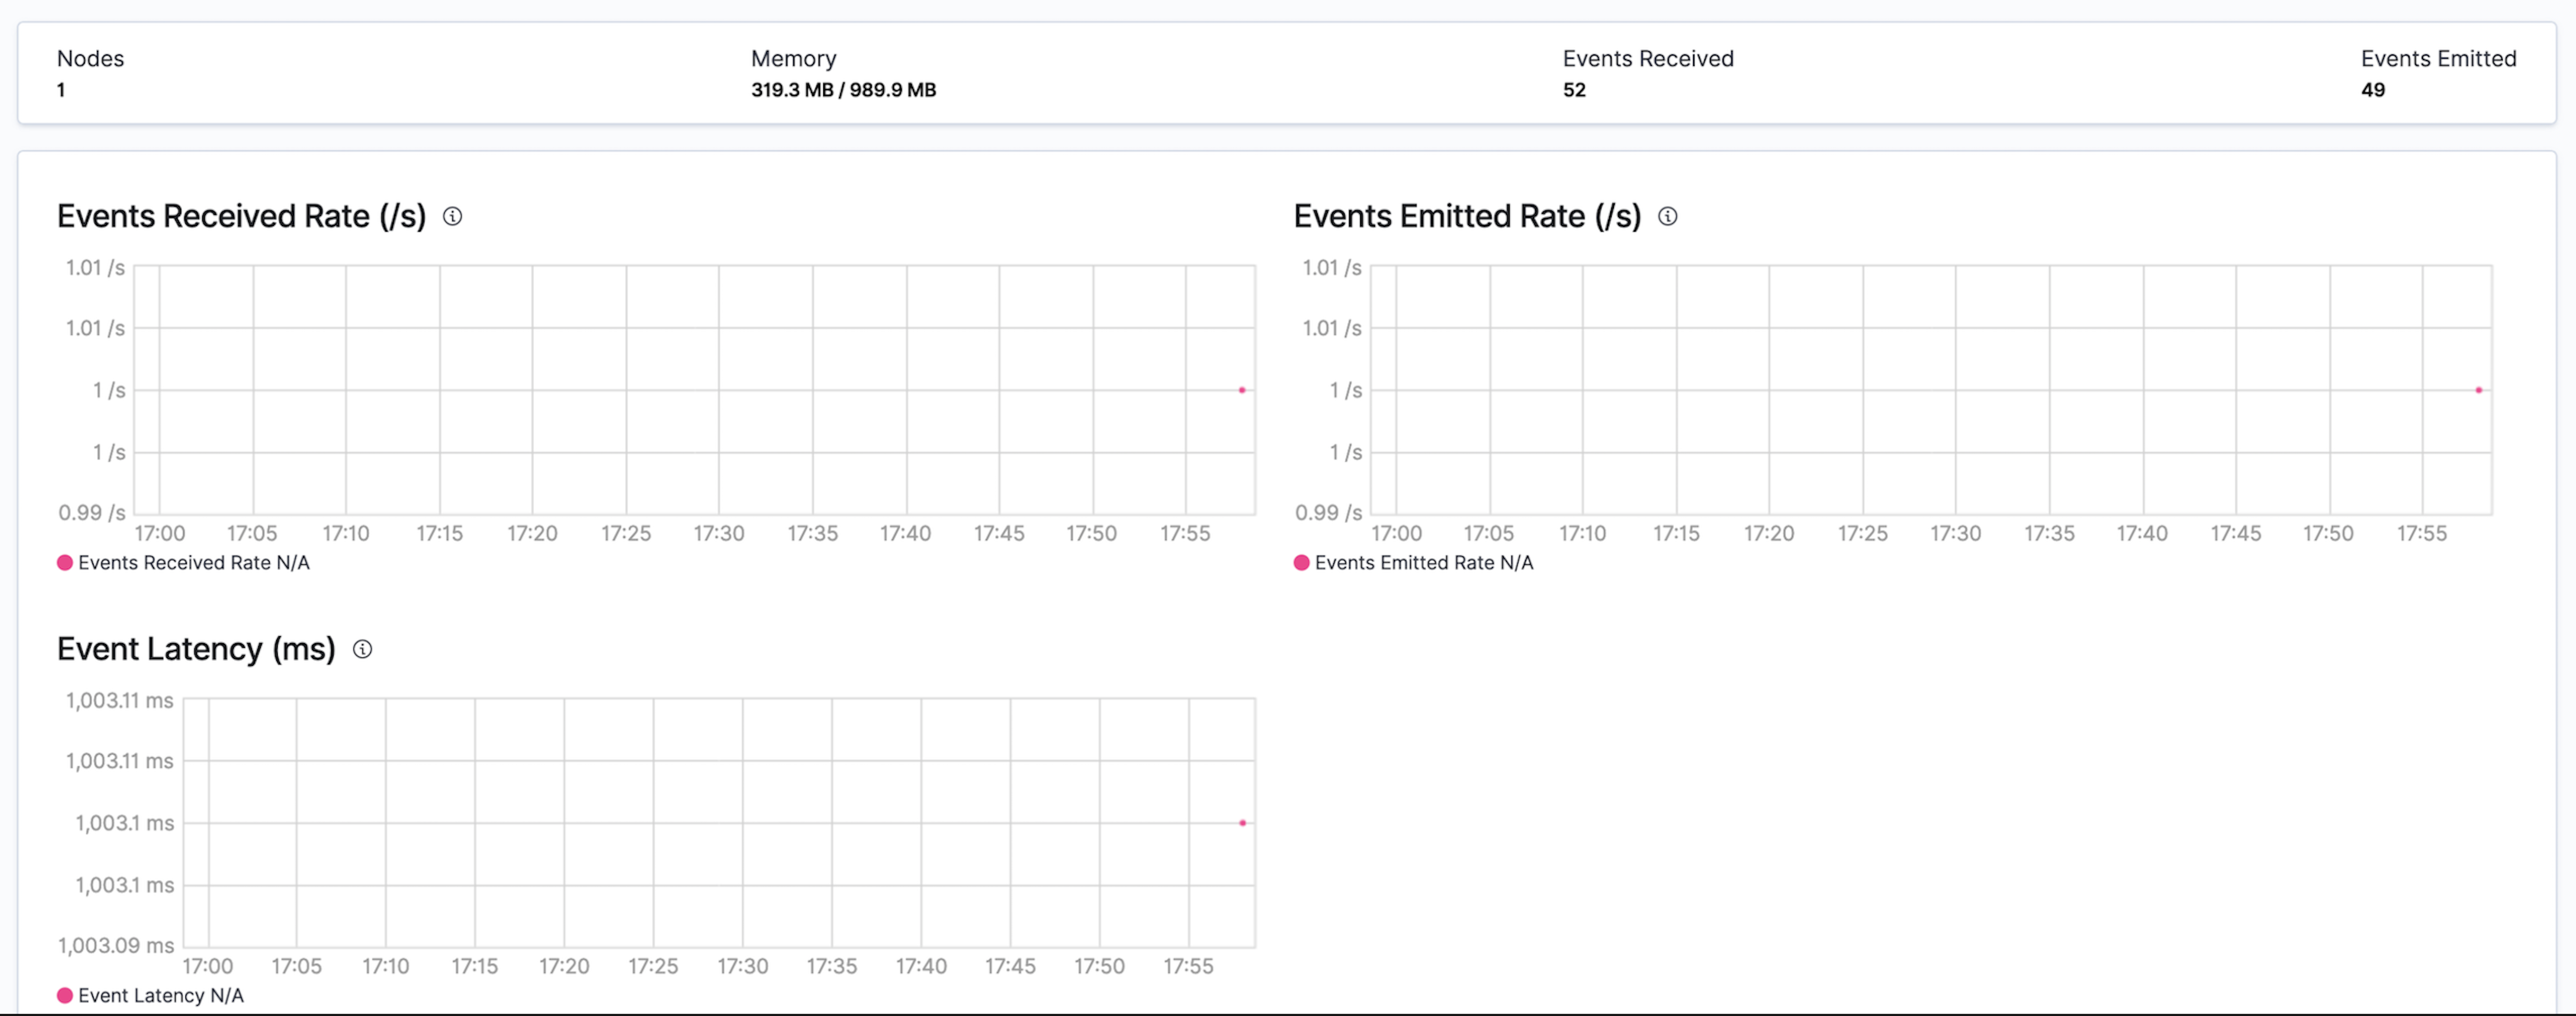Click the info icon beside Events Received Rate

pos(453,216)
